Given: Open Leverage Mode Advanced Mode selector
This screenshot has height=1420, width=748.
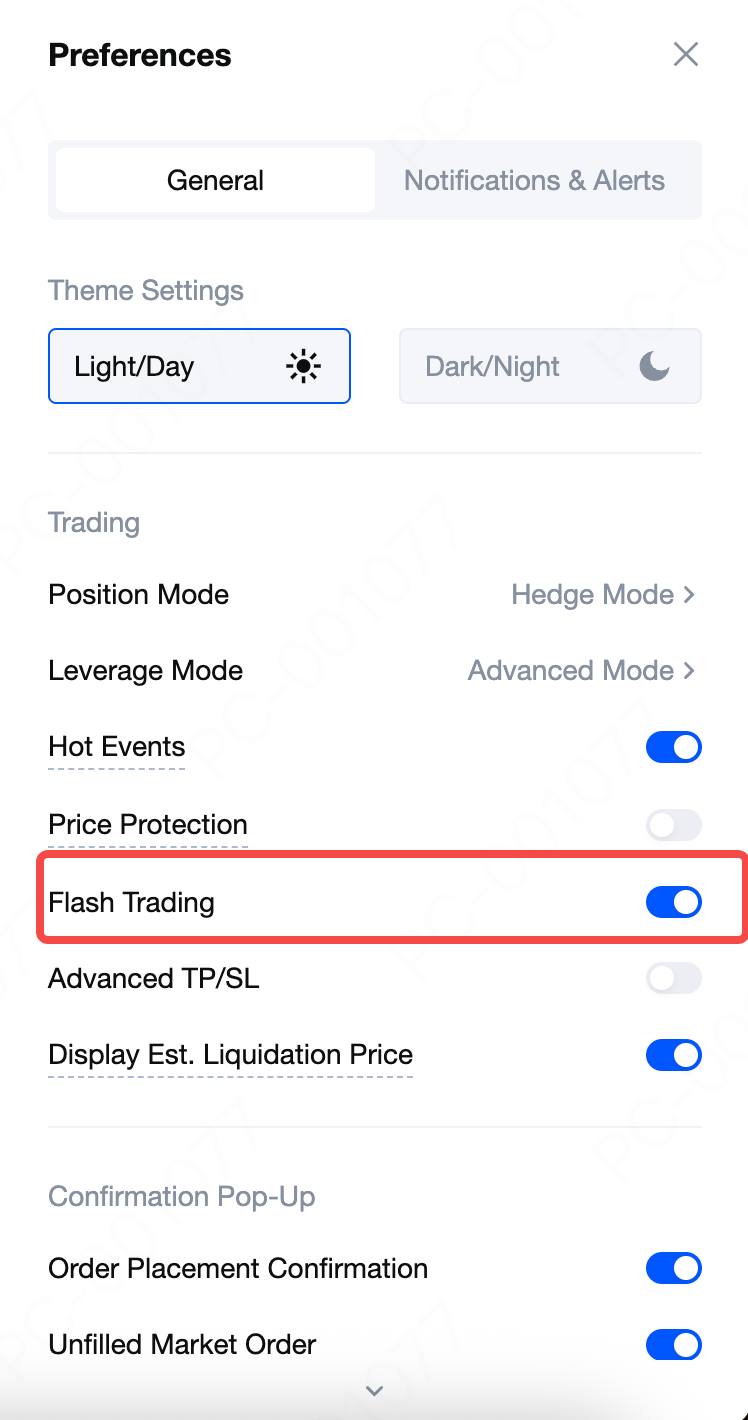Looking at the screenshot, I should (x=581, y=671).
